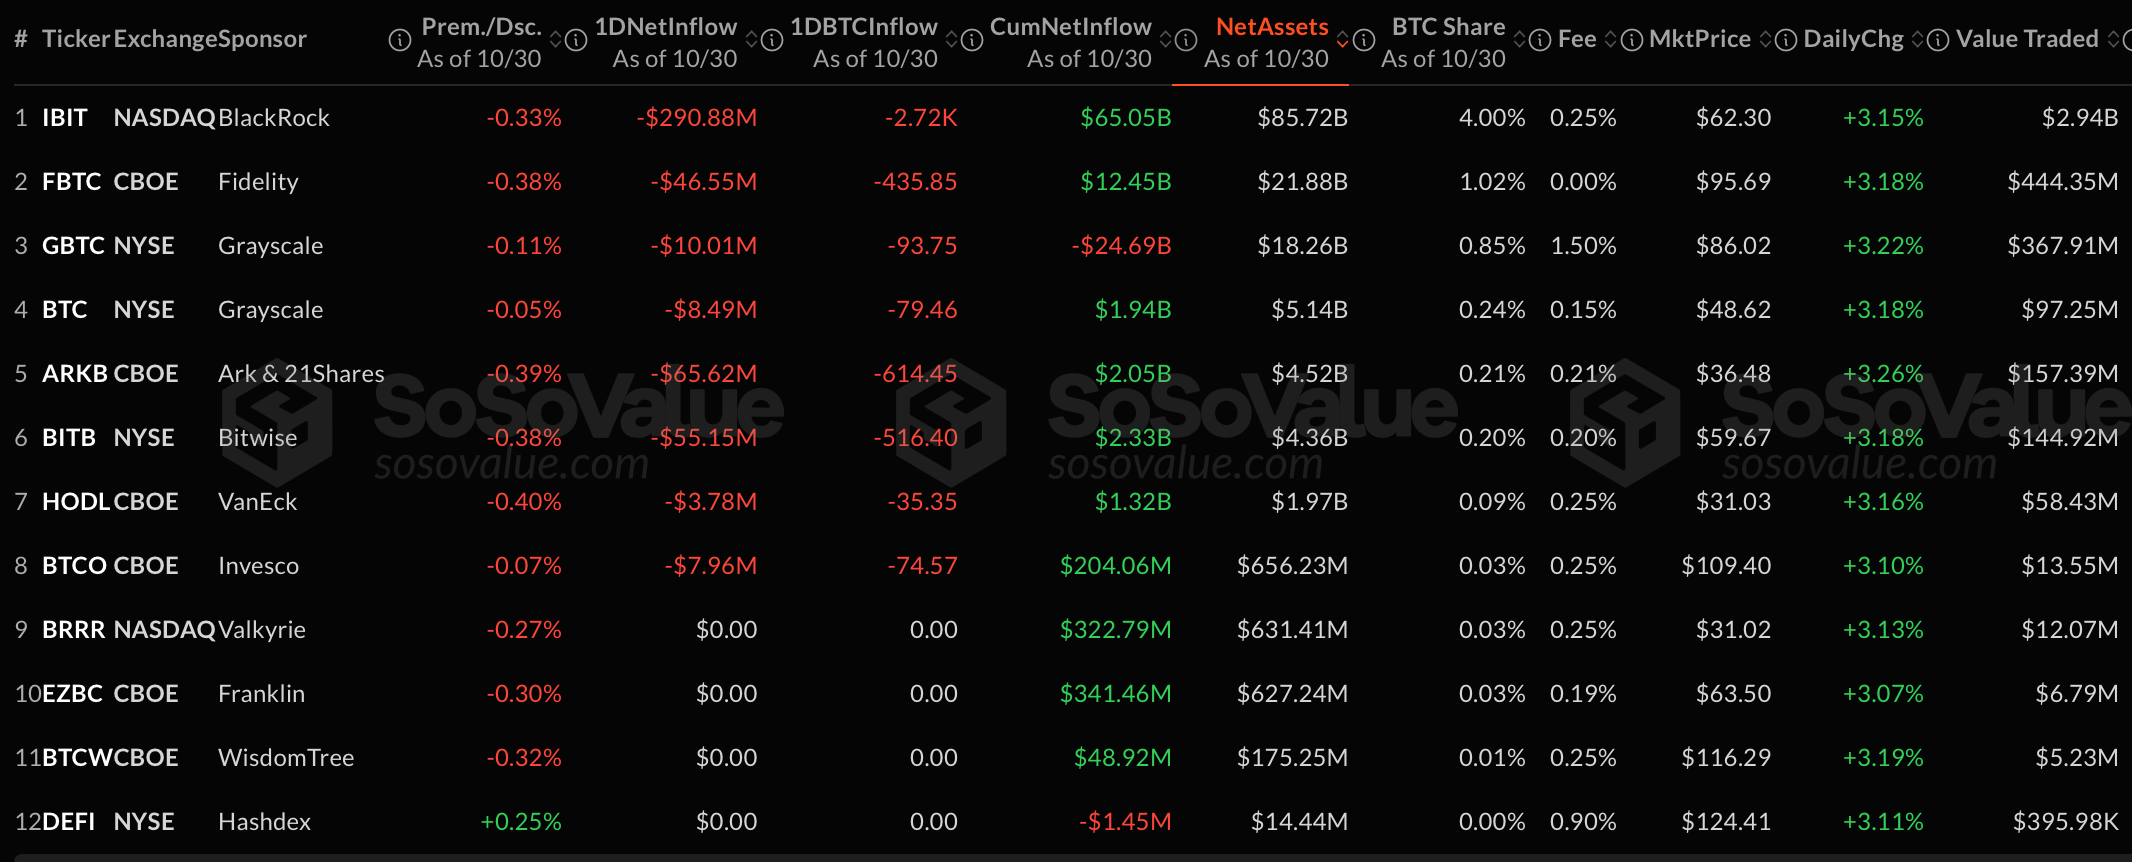Click the MktPrice column header

(1700, 39)
